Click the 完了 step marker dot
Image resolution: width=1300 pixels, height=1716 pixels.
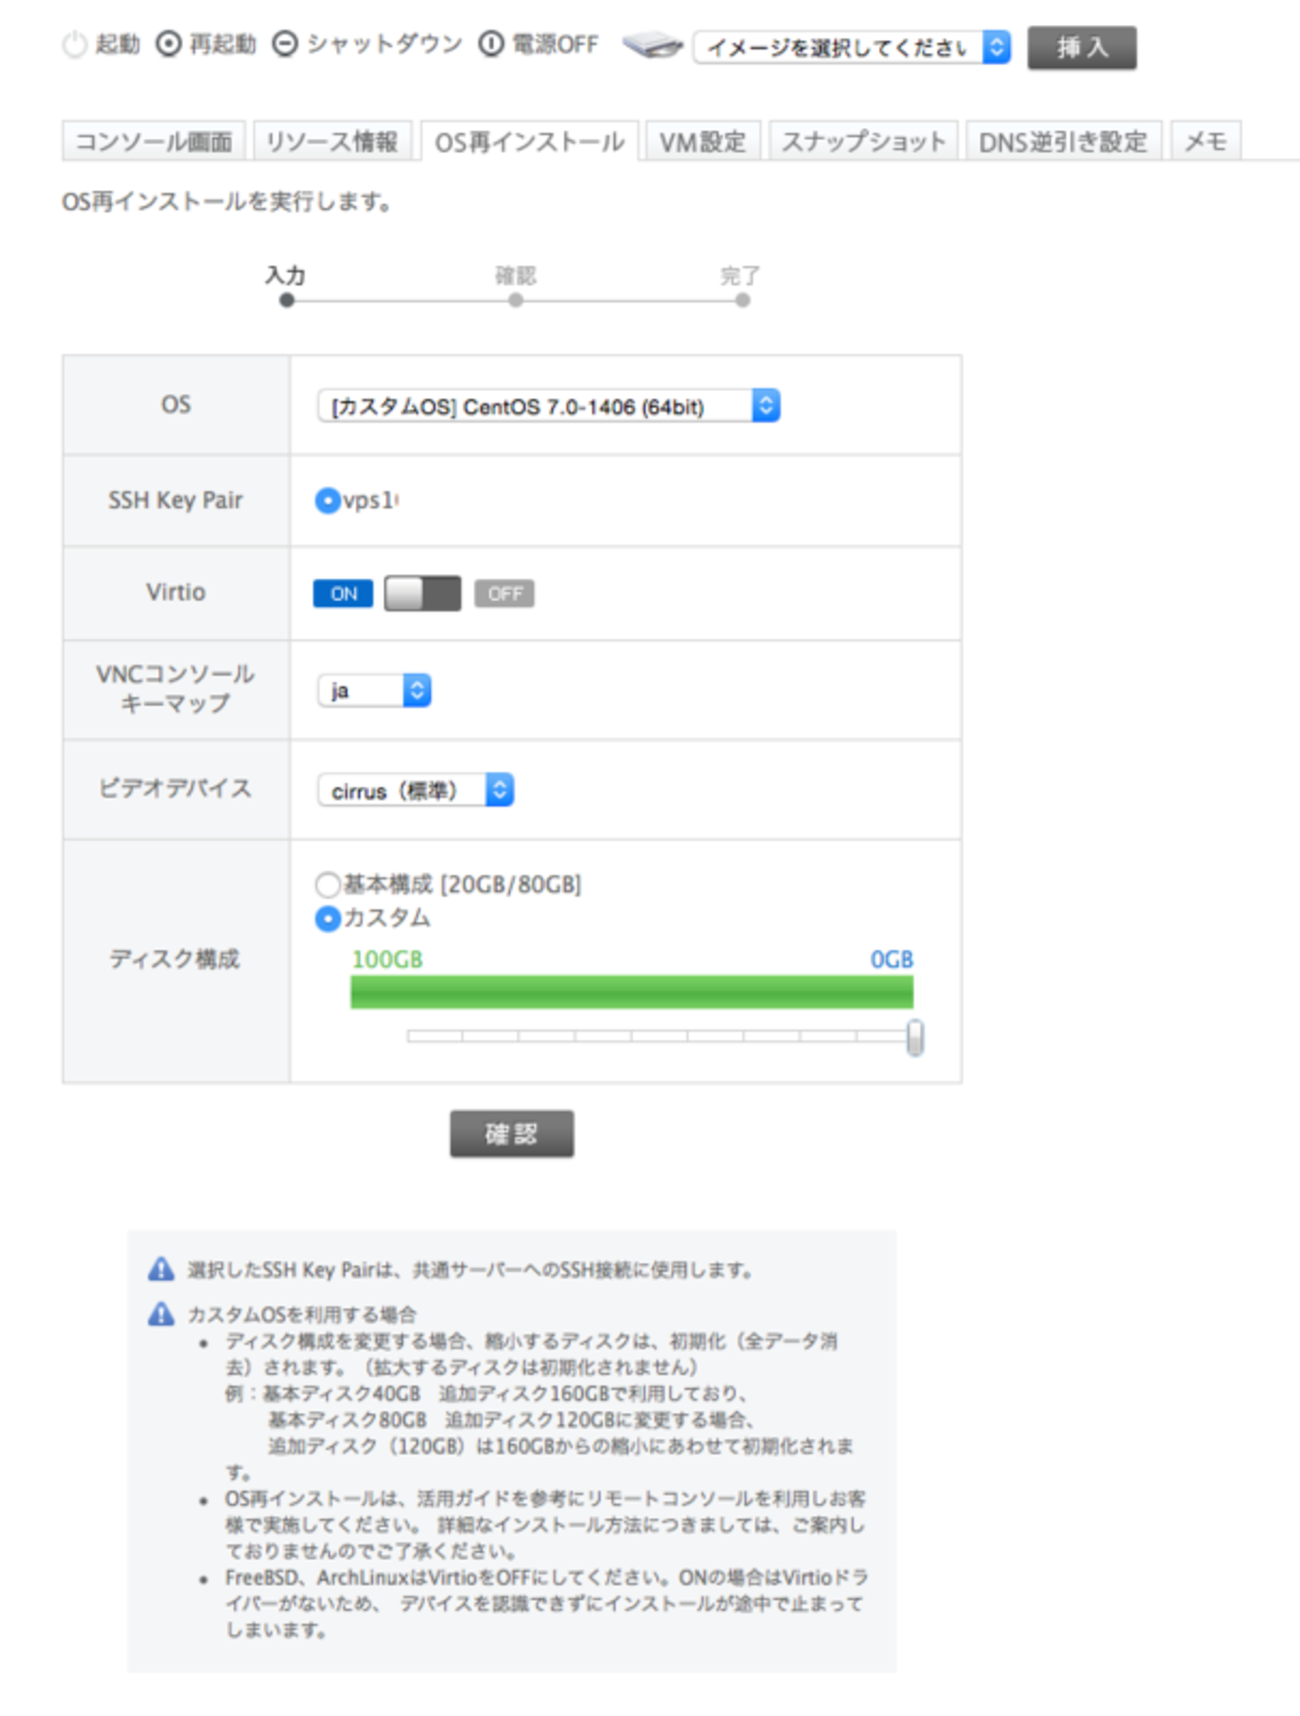pyautogui.click(x=742, y=300)
